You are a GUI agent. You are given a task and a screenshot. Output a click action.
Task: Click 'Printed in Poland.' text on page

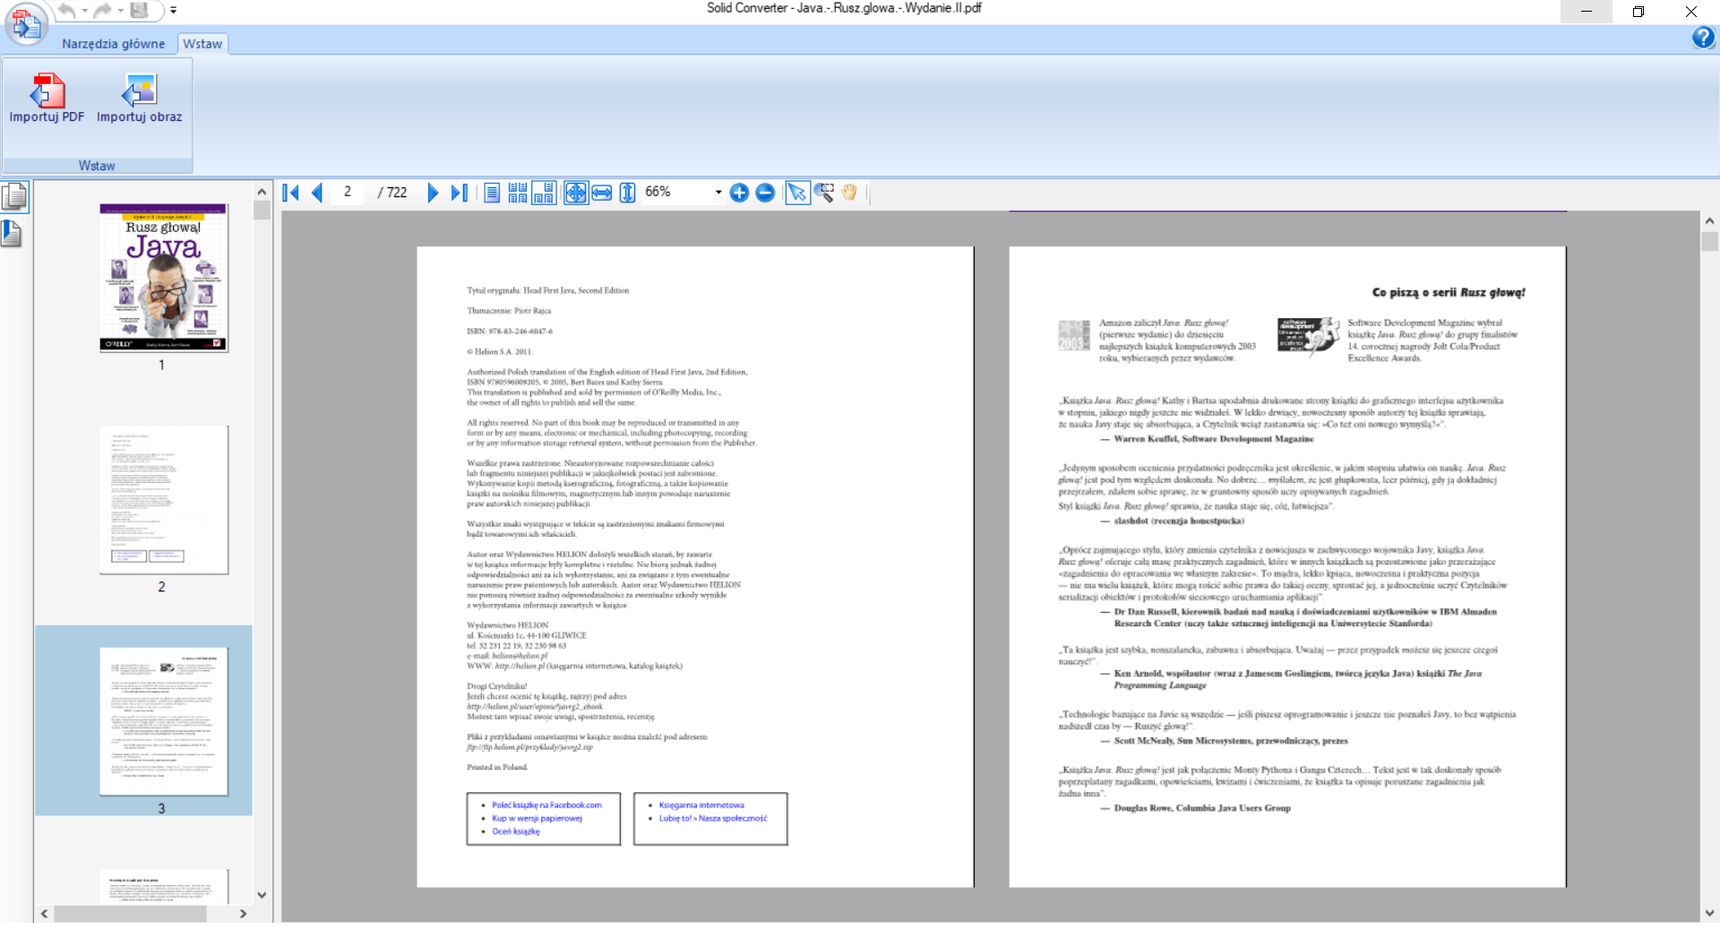(497, 767)
